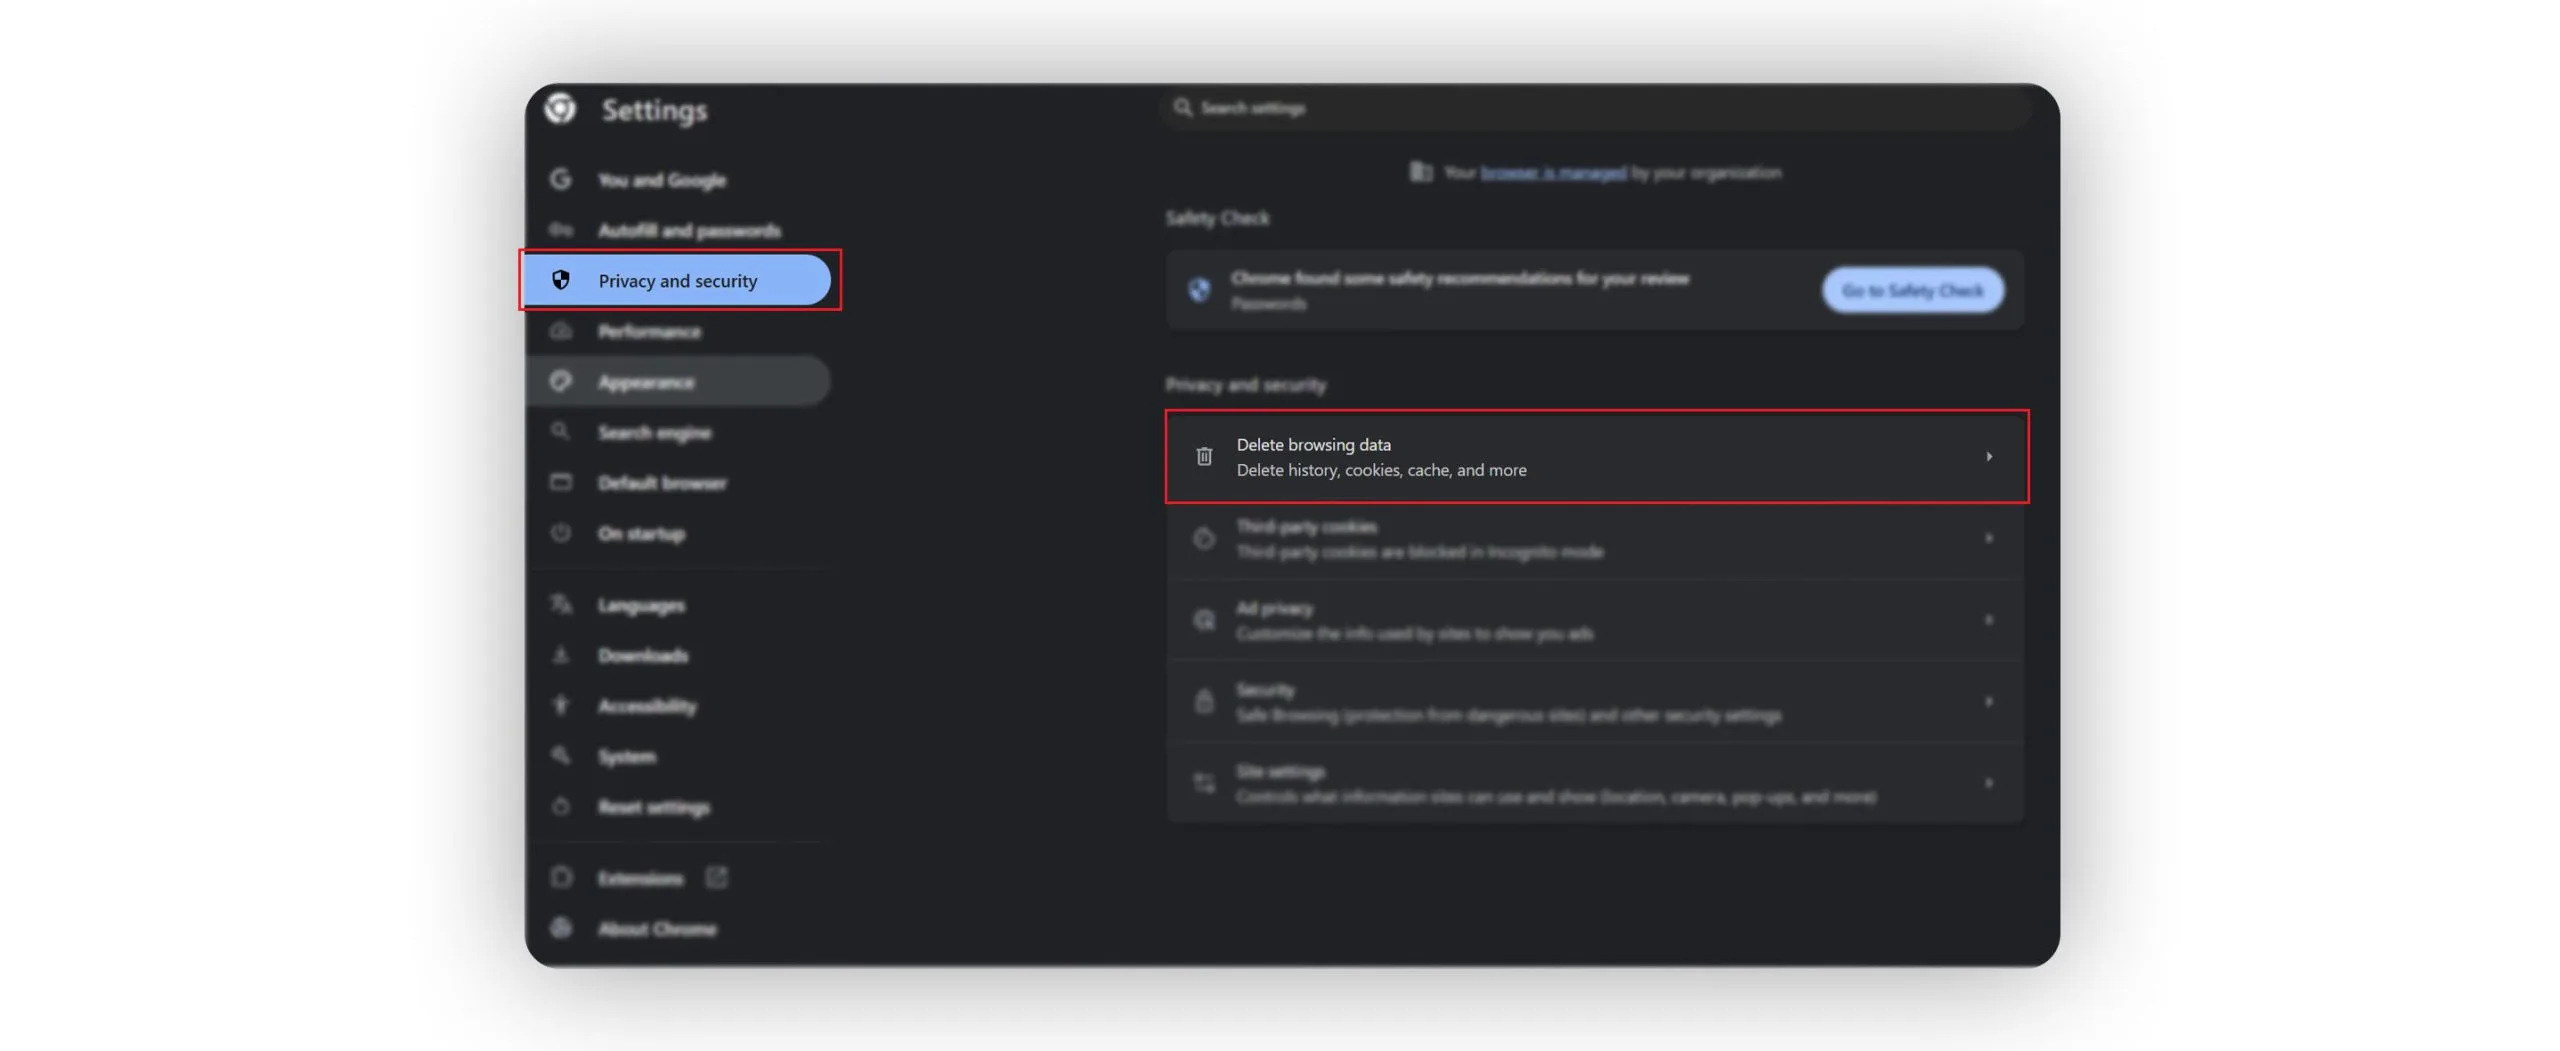Click the trash icon for Delete browsing data

tap(1204, 457)
